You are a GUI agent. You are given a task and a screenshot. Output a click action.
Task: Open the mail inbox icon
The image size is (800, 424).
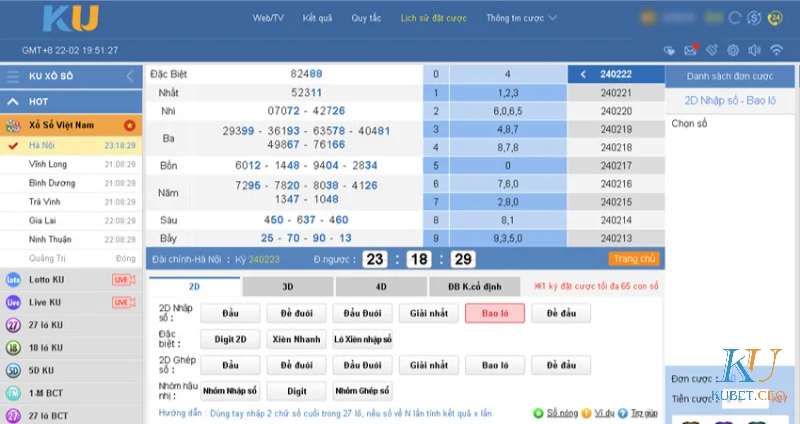coord(689,50)
